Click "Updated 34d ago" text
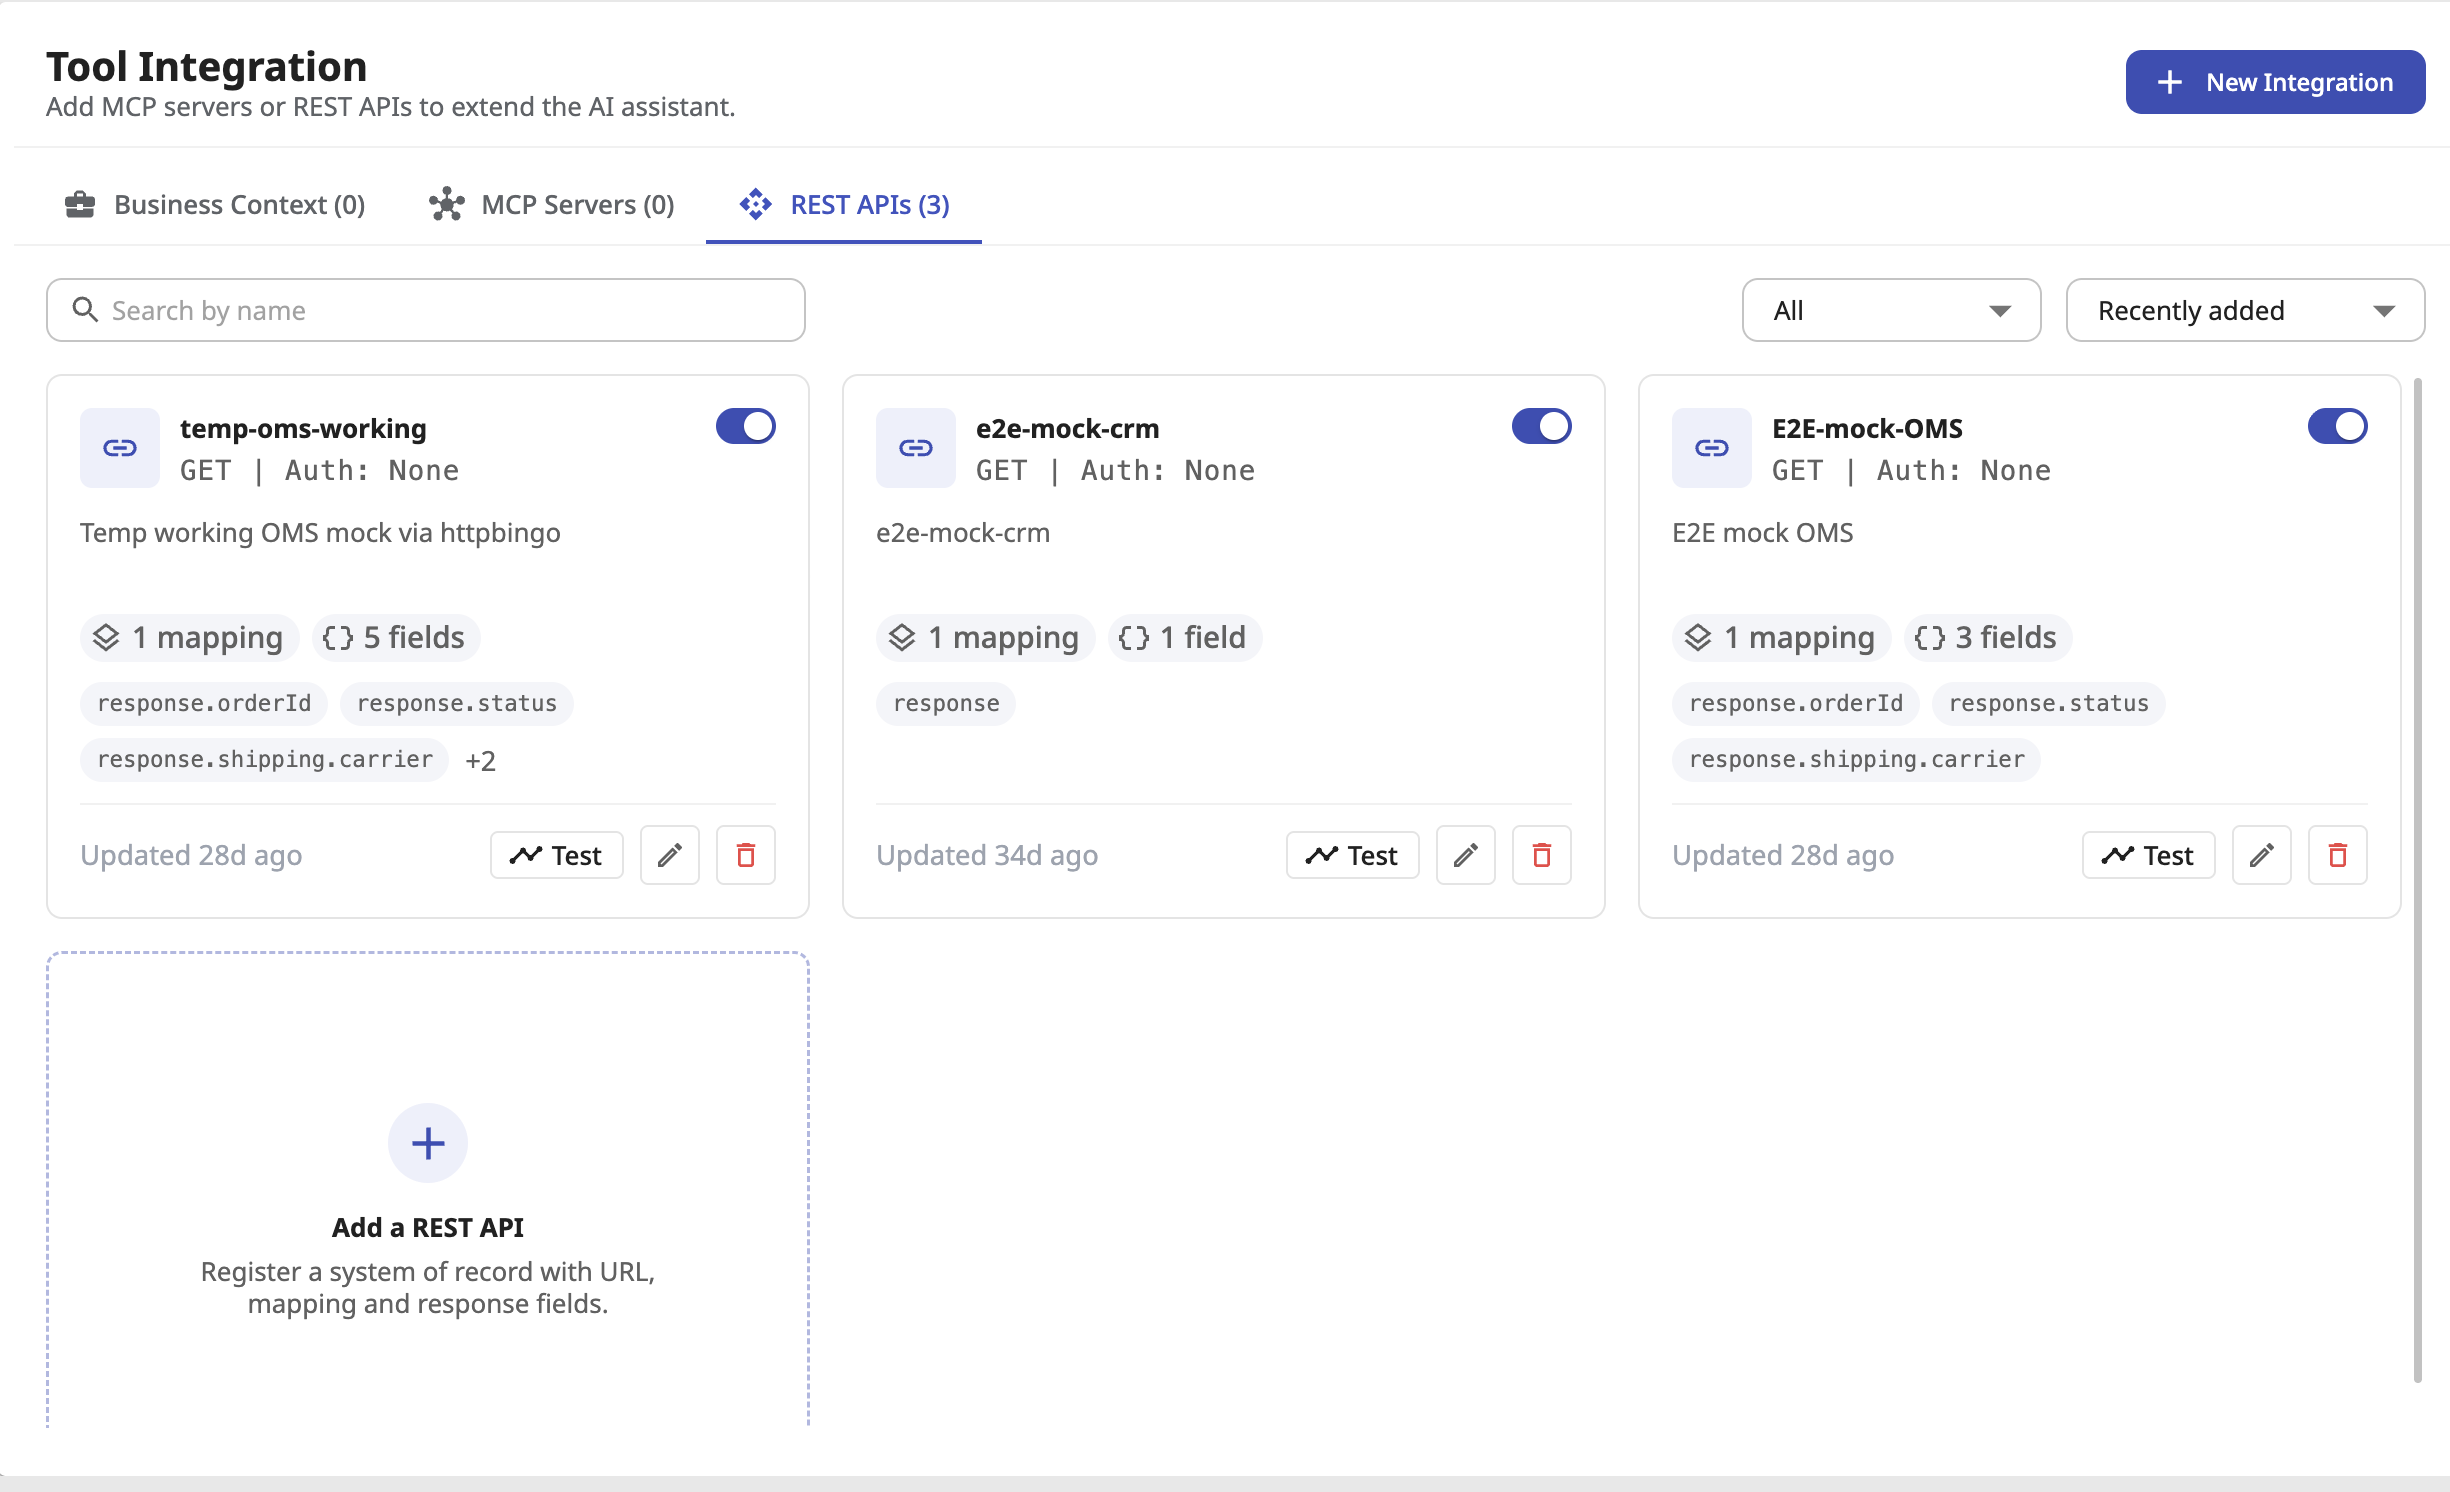2450x1492 pixels. tap(987, 855)
